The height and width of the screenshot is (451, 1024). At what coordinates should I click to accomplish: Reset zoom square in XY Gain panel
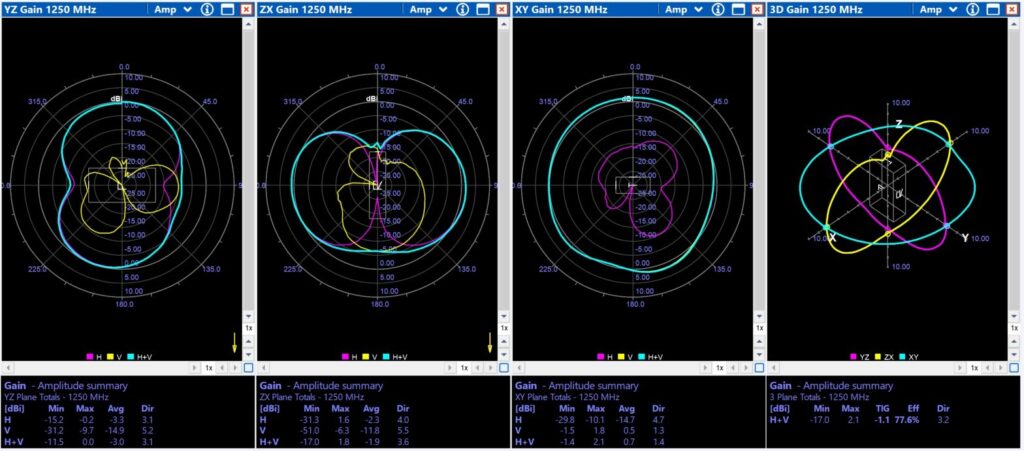(x=758, y=367)
